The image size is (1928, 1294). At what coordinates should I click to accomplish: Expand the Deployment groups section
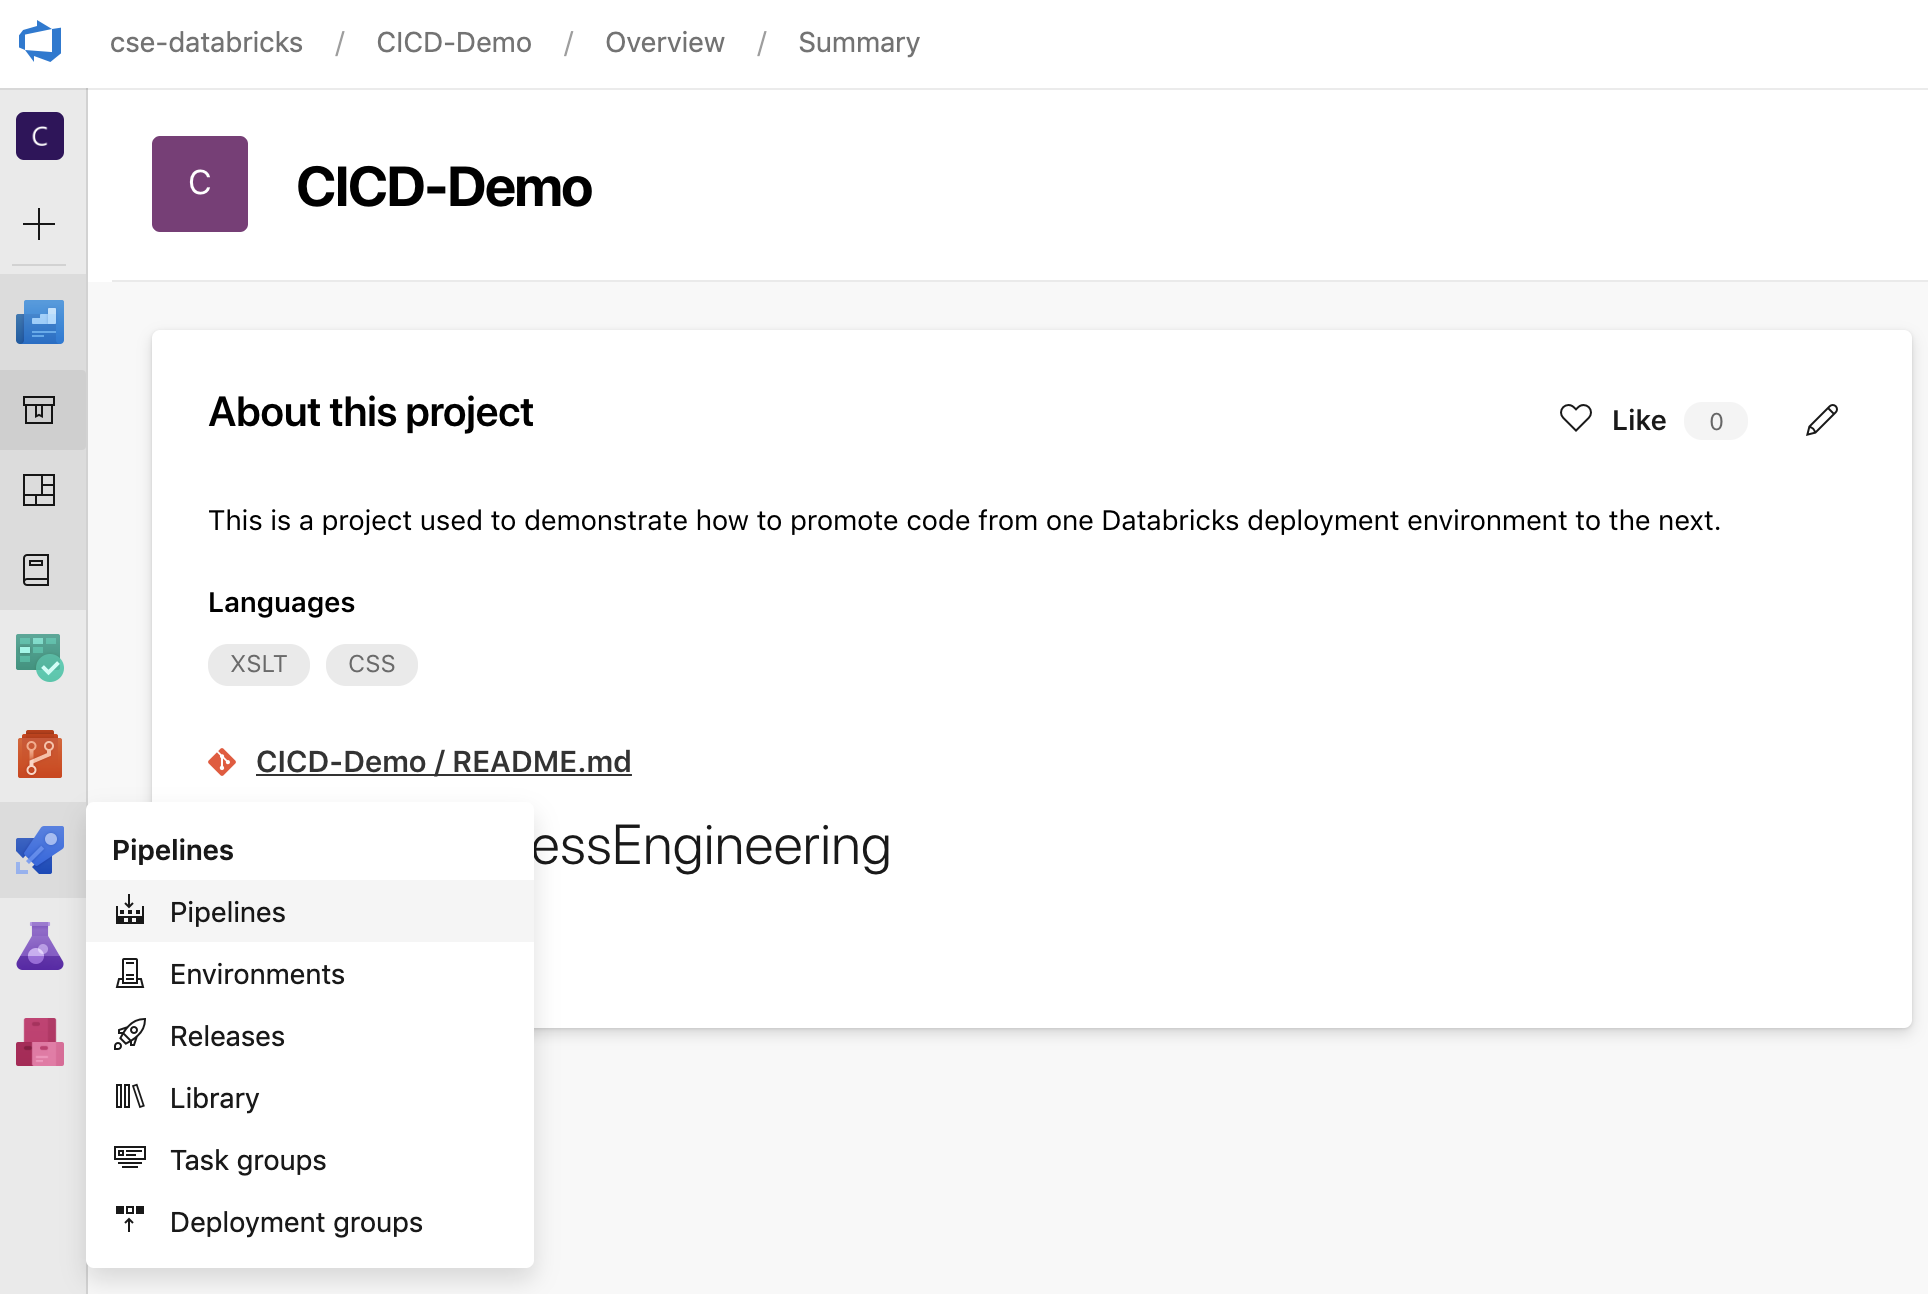[295, 1220]
